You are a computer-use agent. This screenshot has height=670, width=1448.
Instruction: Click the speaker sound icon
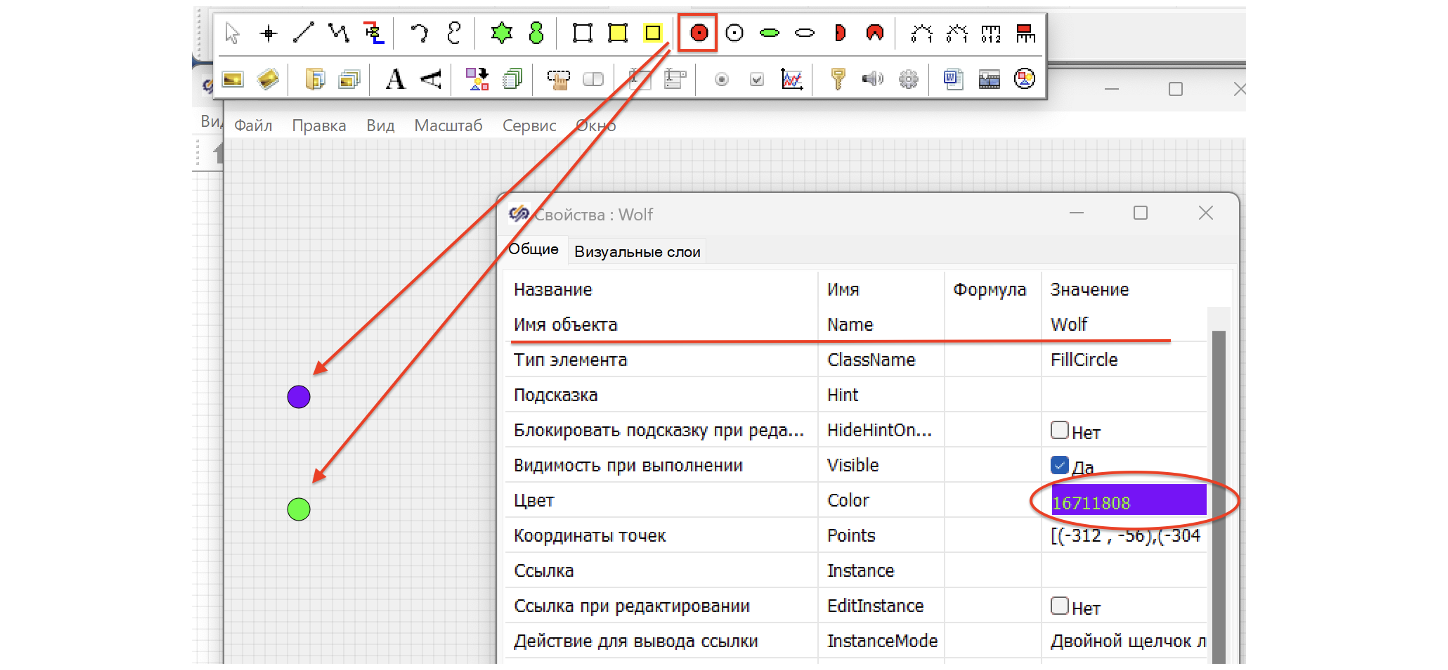[873, 79]
